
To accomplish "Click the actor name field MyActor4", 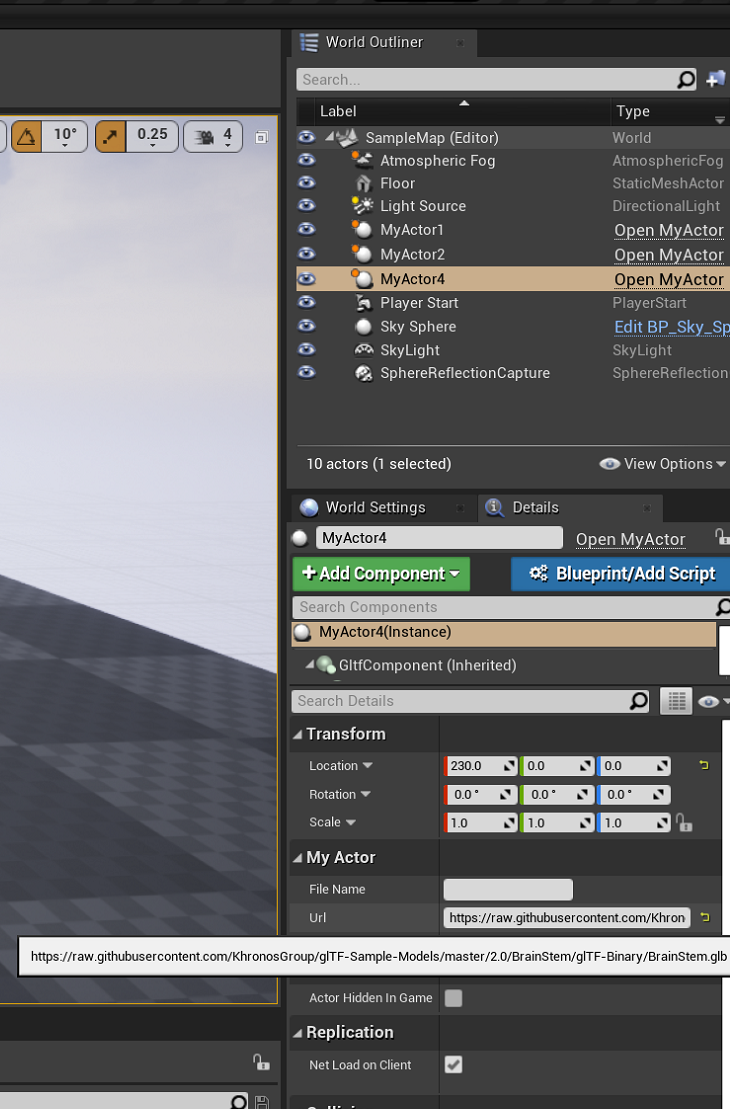I will pos(439,538).
